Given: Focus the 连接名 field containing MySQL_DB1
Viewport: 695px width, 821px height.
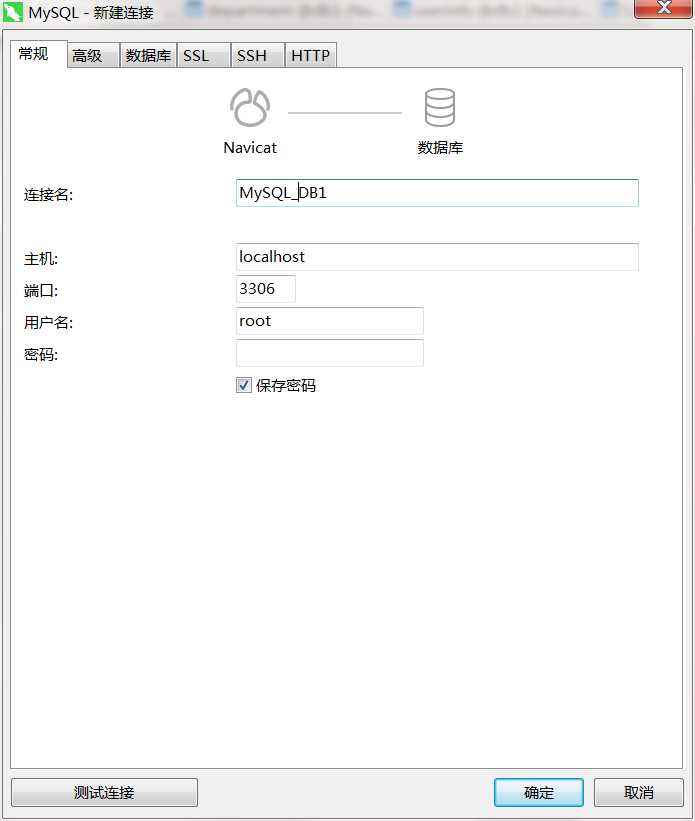Looking at the screenshot, I should (437, 193).
